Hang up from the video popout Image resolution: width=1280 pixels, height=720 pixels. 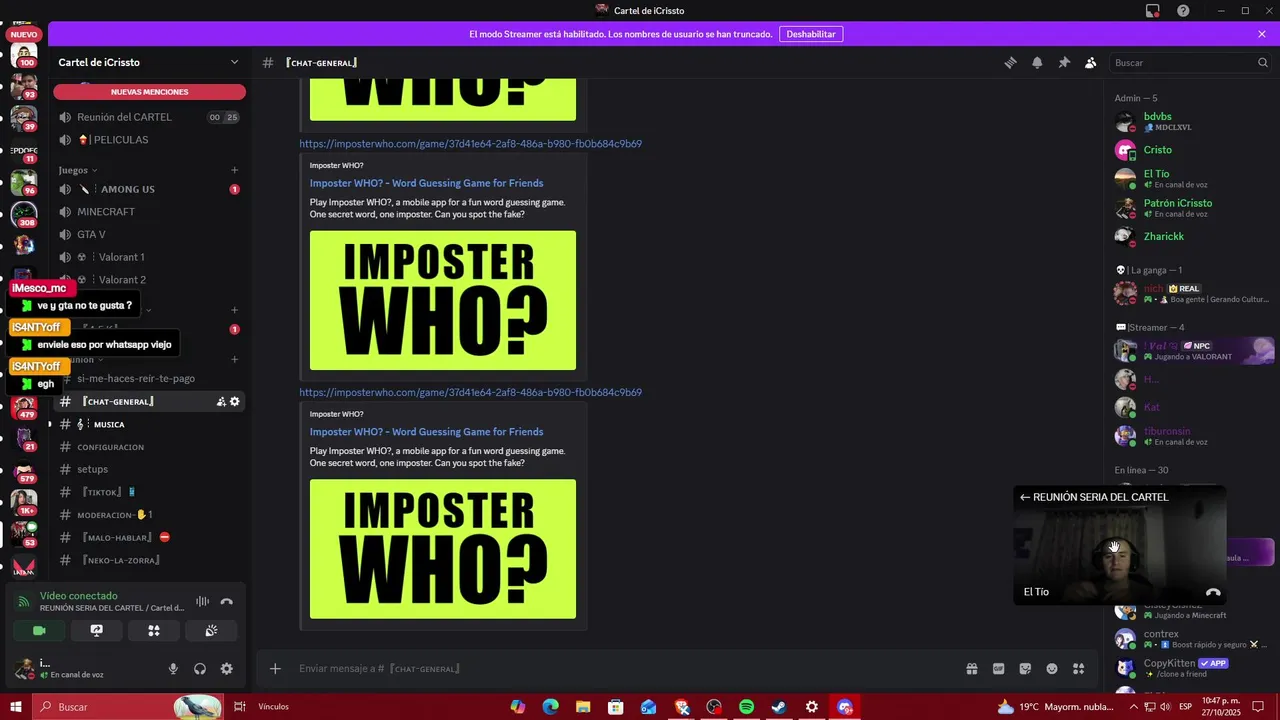[x=1213, y=592]
